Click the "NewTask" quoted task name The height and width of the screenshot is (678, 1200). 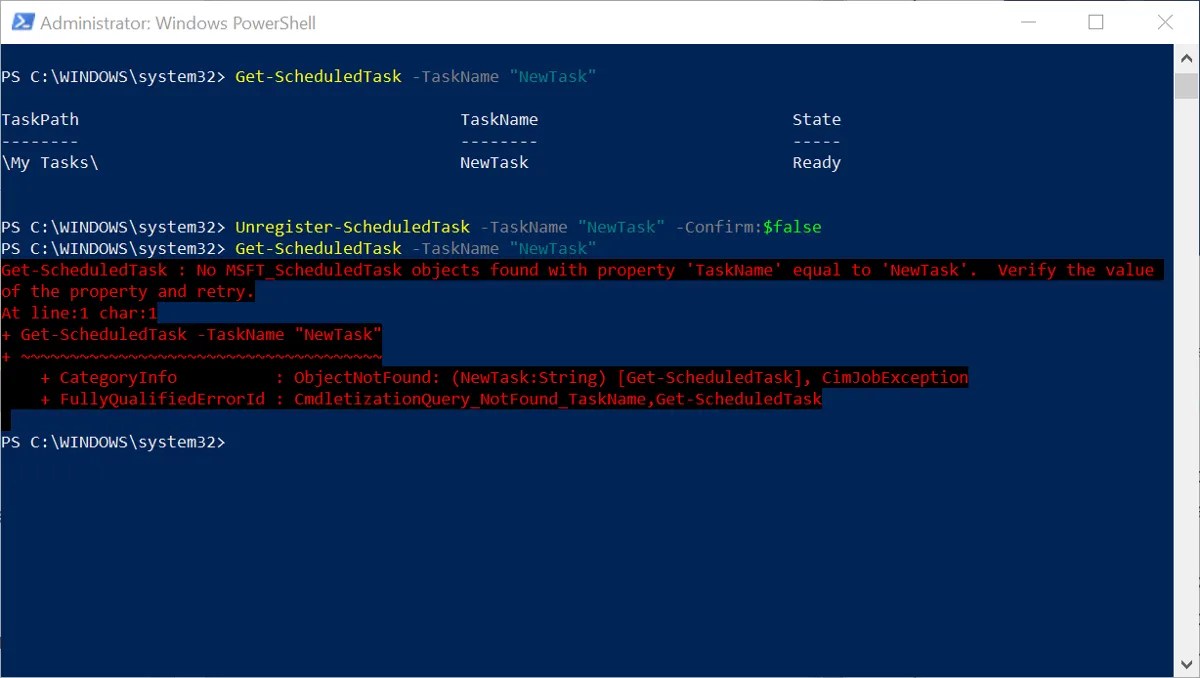tap(553, 76)
